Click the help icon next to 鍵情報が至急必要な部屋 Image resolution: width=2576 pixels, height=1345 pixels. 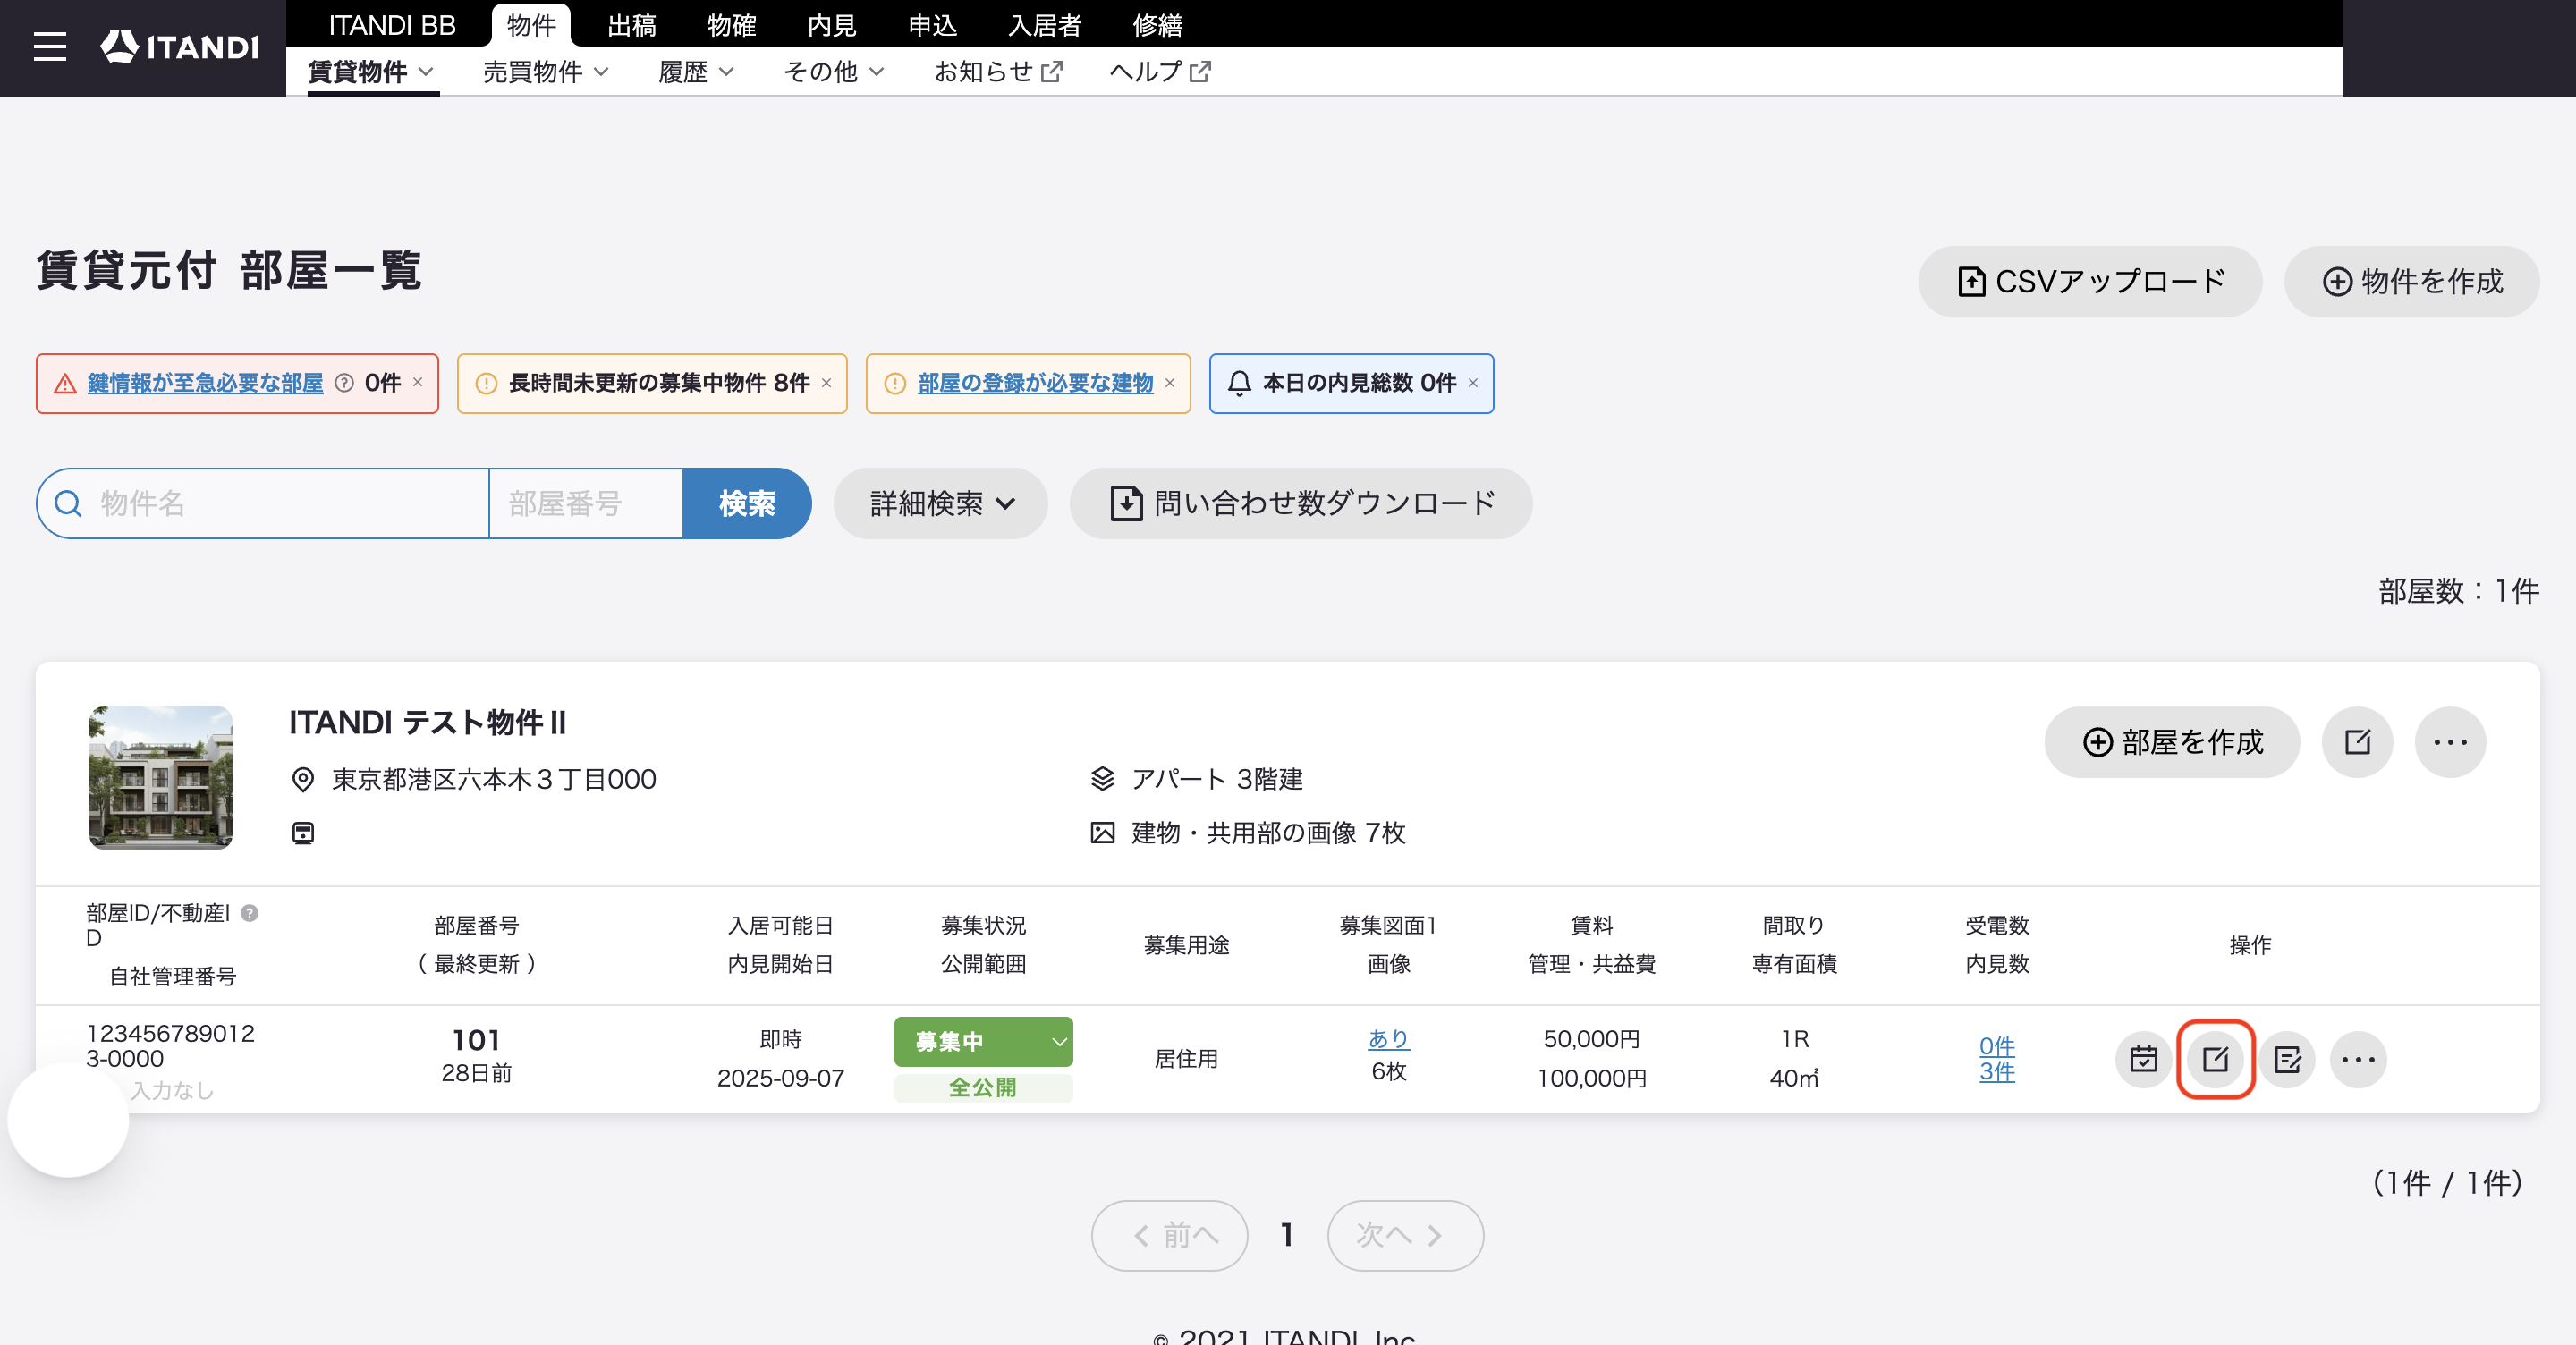click(344, 383)
